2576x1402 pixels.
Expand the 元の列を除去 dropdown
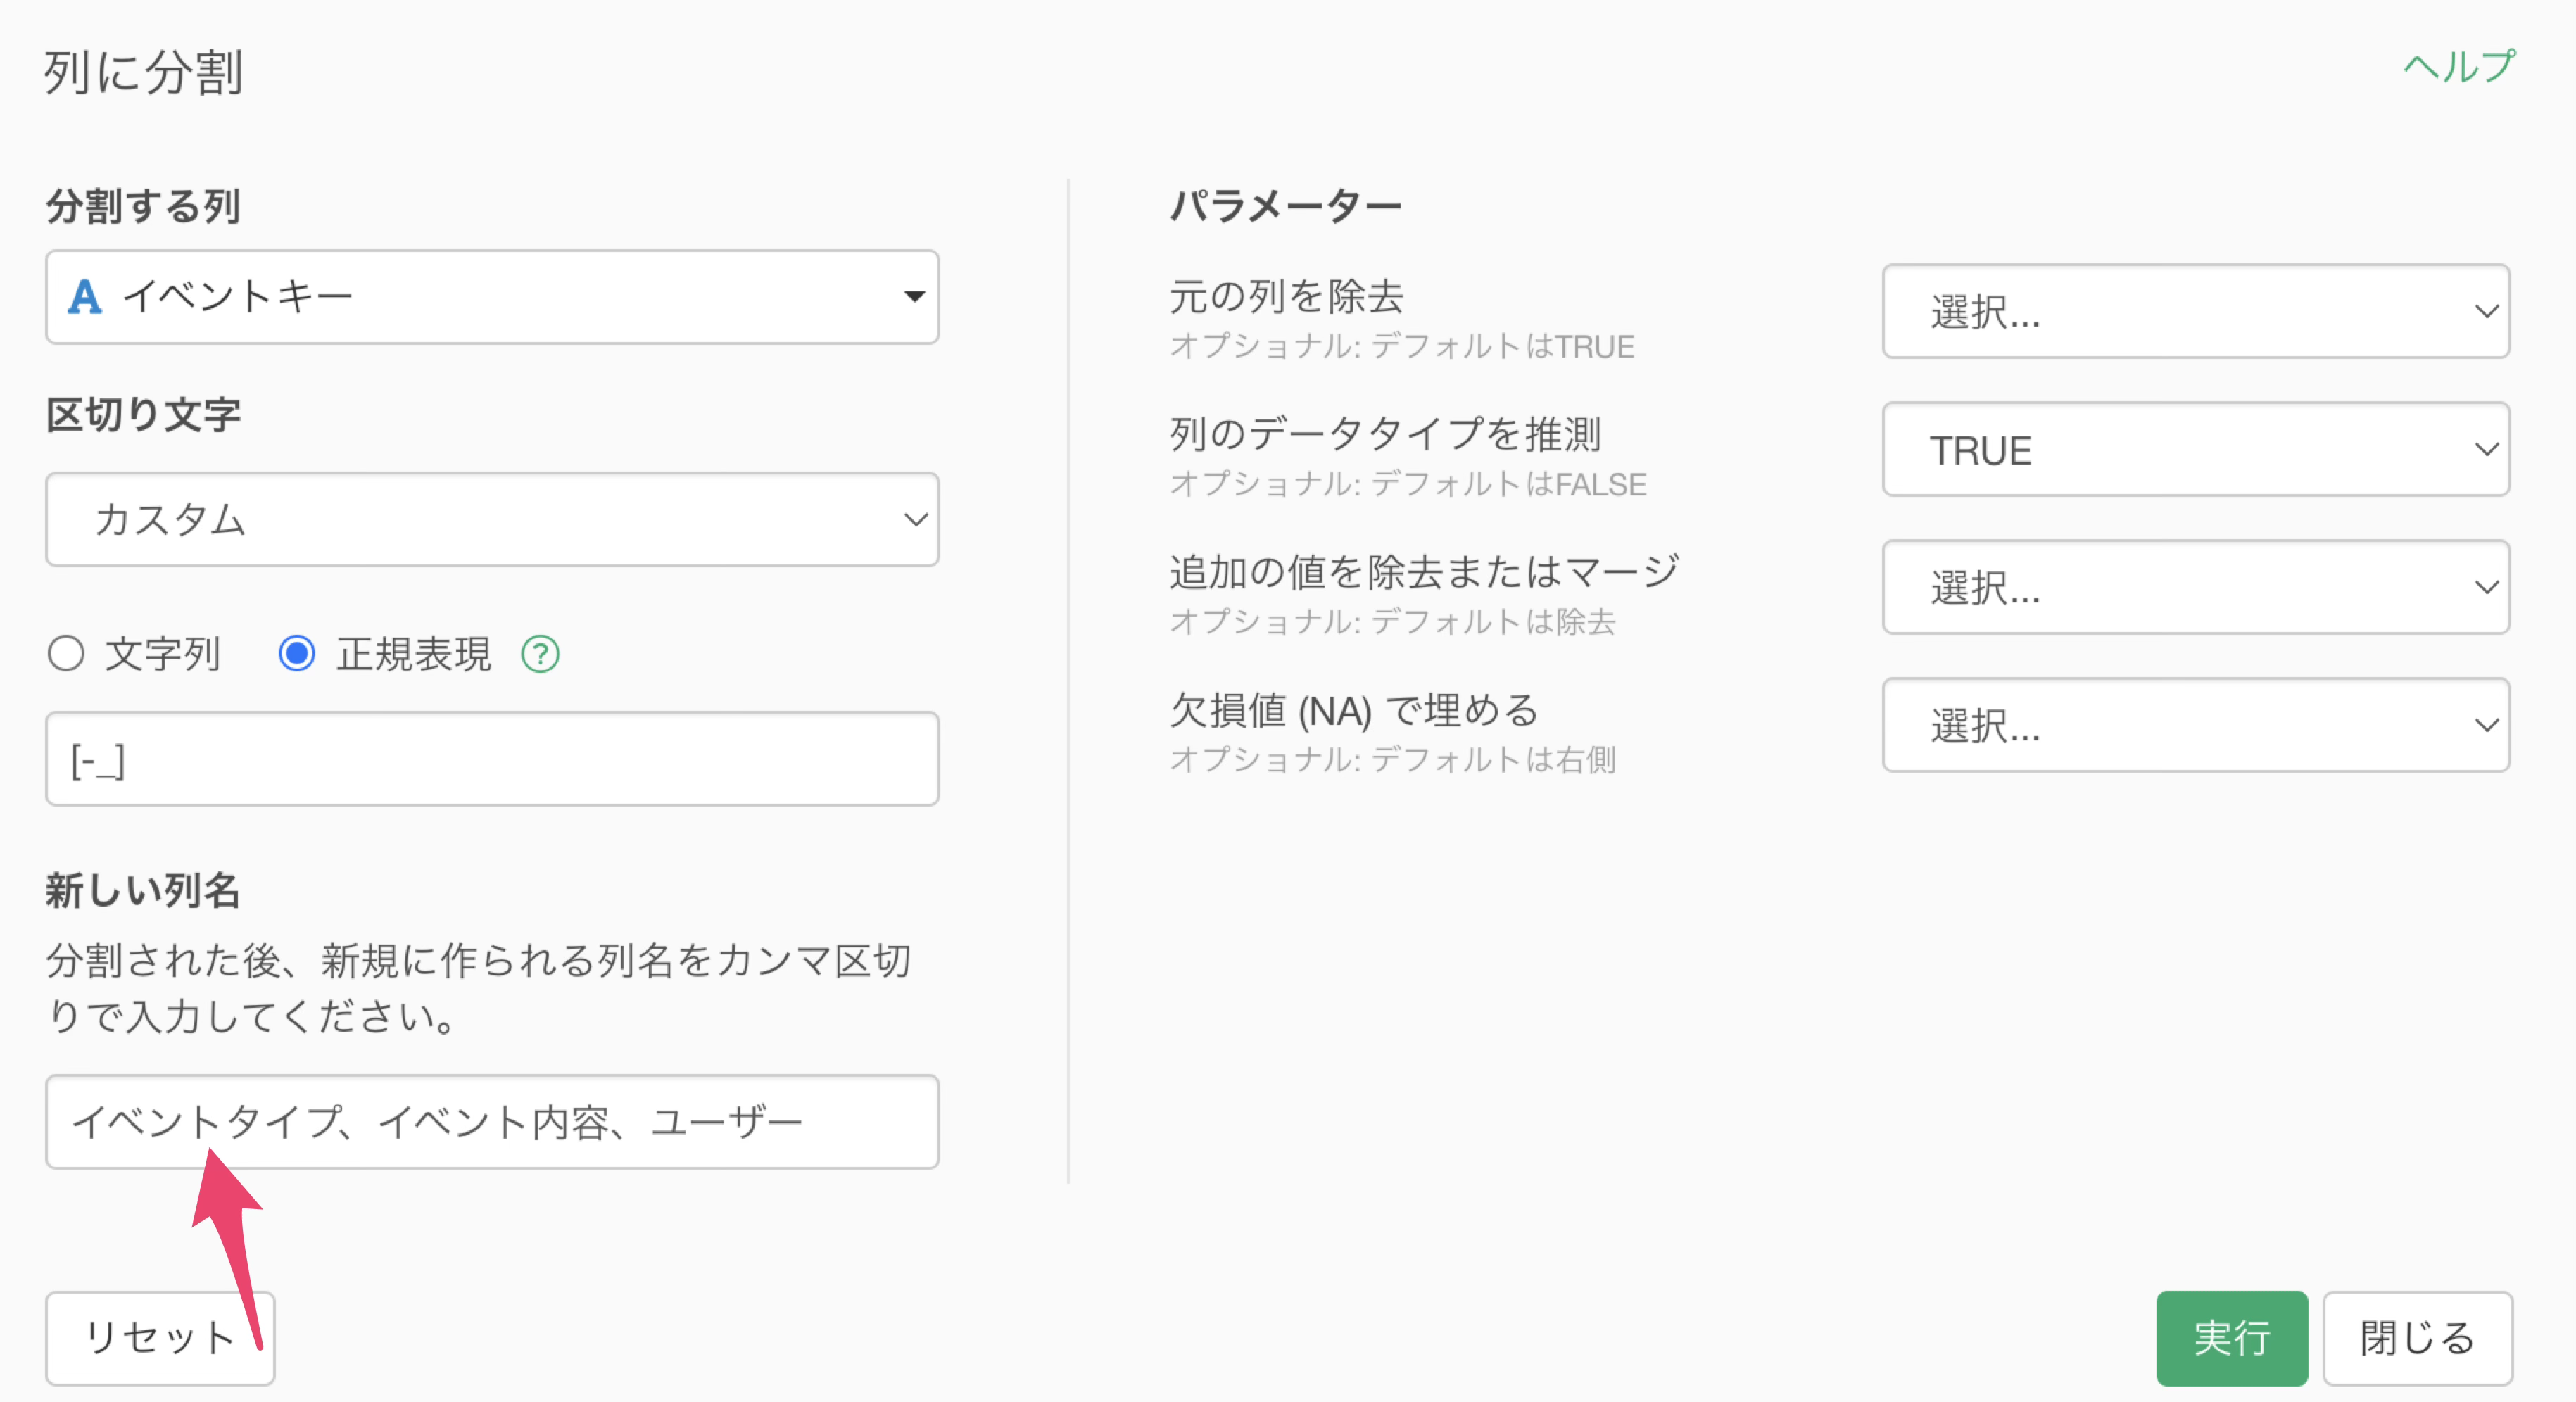[x=2195, y=311]
